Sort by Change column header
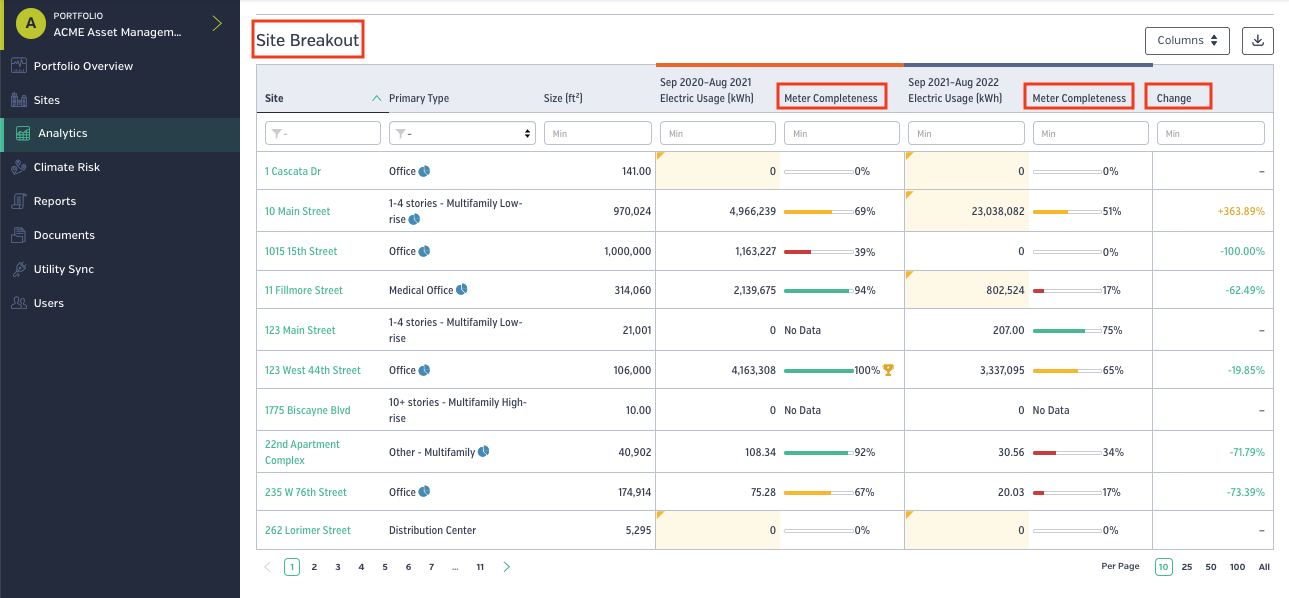 [x=1174, y=99]
